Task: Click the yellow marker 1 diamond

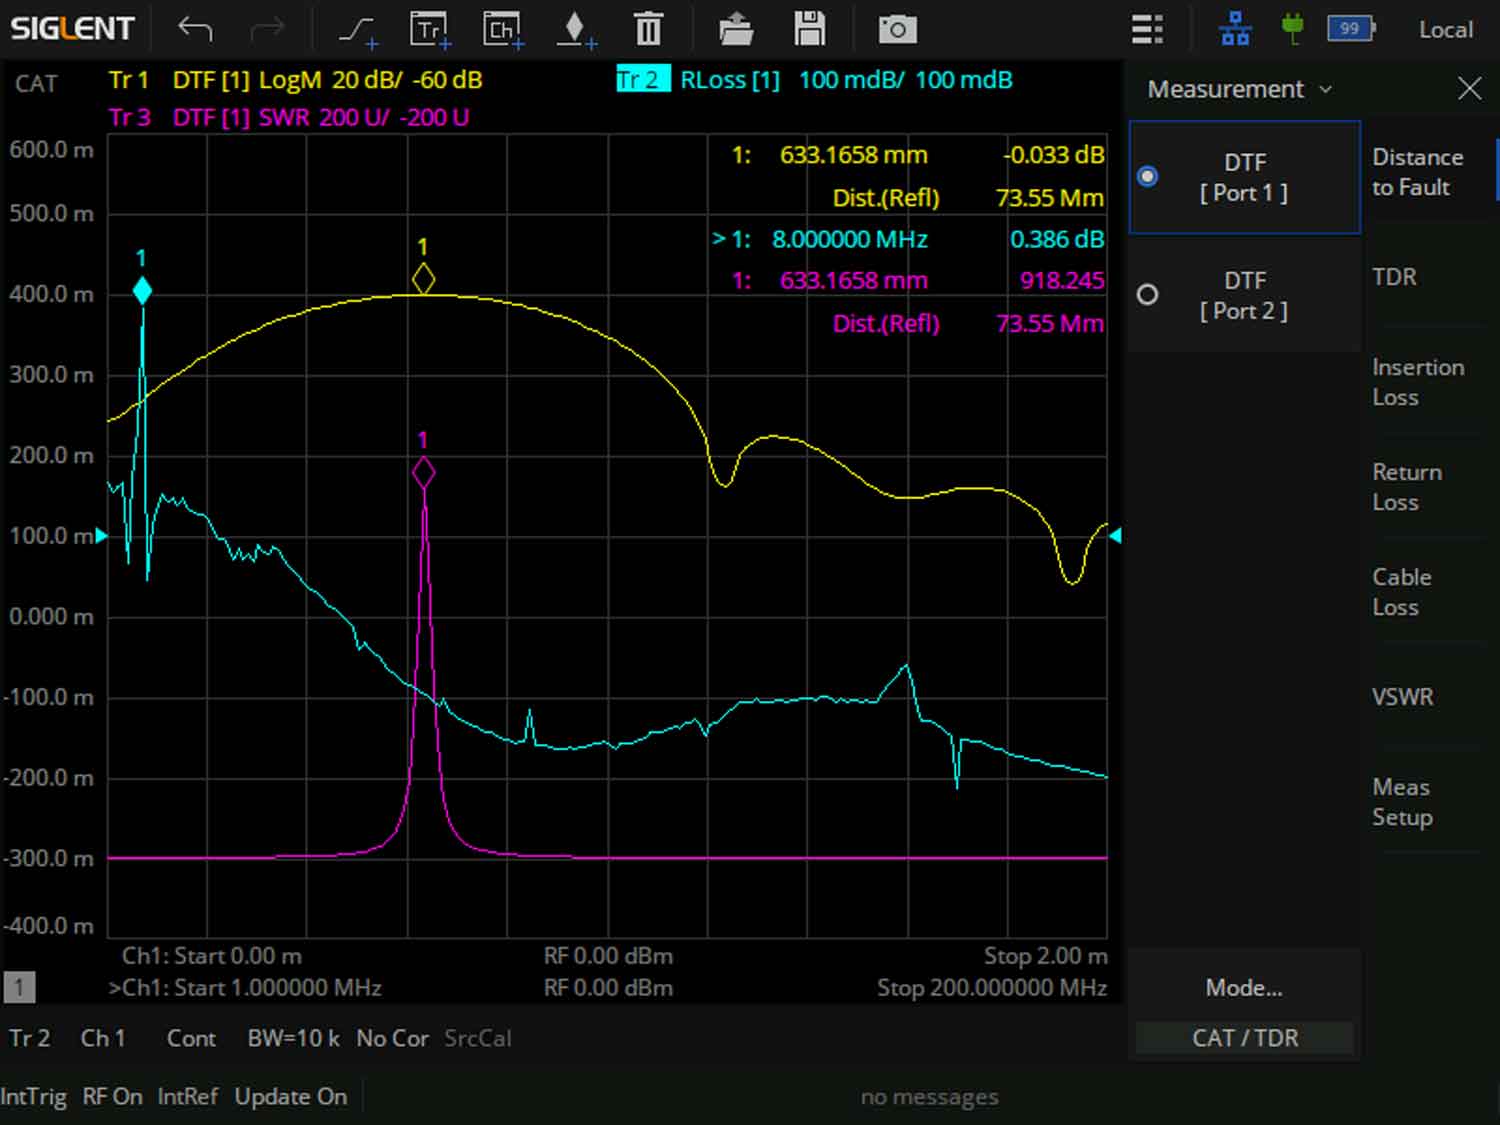Action: coord(423,279)
